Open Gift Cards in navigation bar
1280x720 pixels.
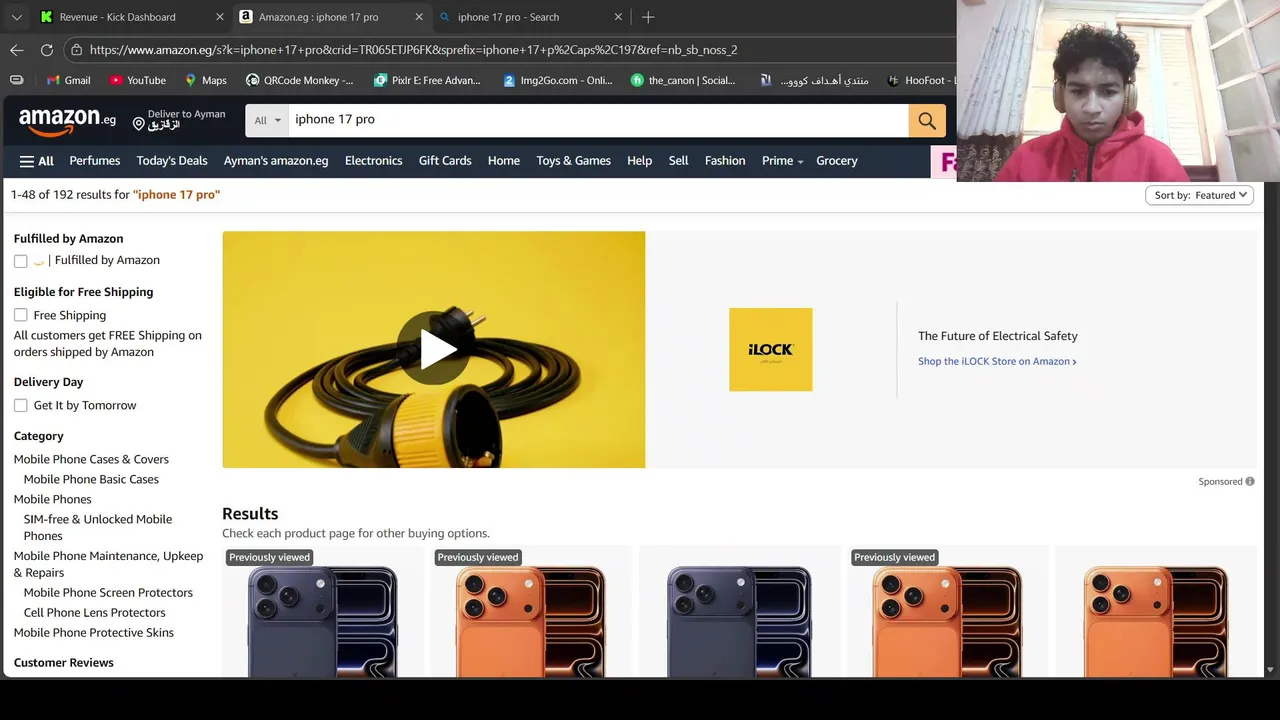[445, 161]
